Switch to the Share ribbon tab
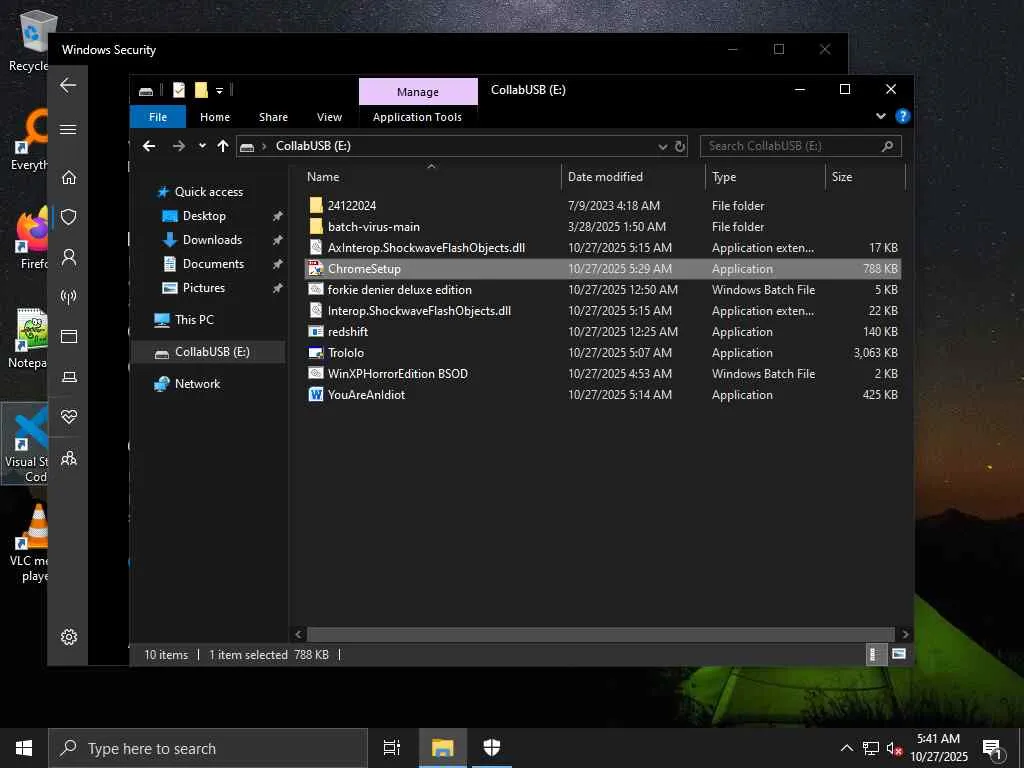Screen dimensions: 1024x768 pyautogui.click(x=273, y=117)
